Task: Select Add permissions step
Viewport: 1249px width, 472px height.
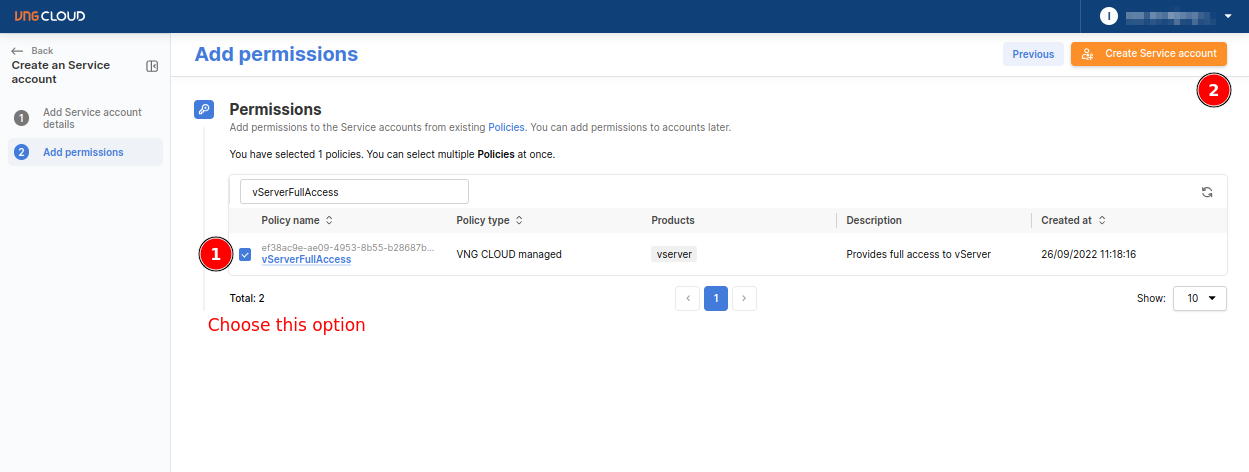Action: point(83,152)
